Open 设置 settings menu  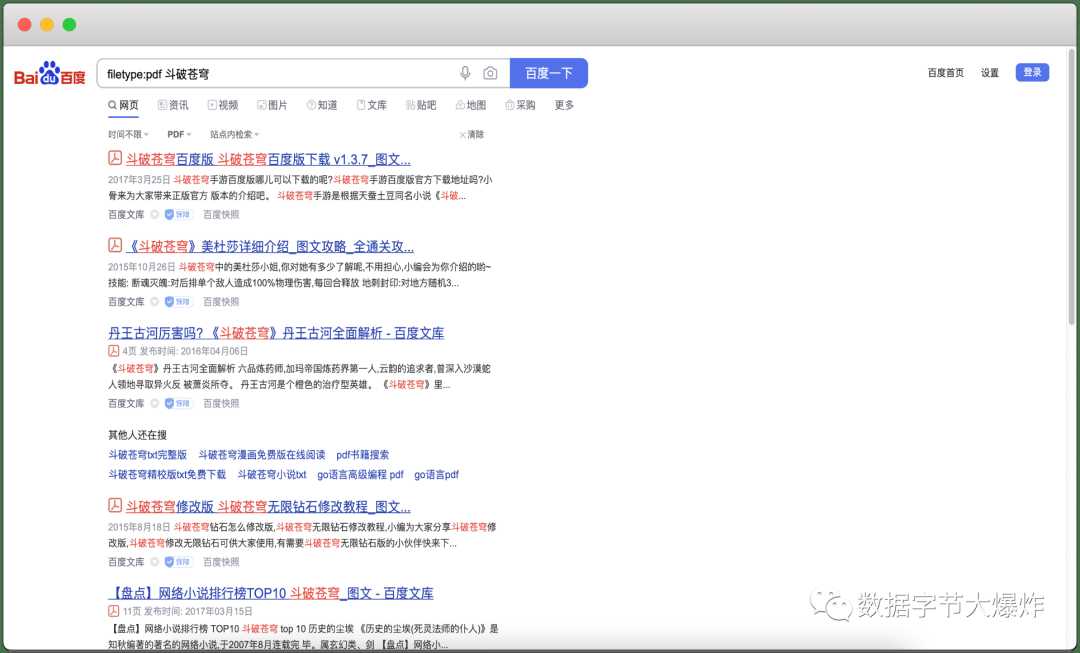click(x=990, y=72)
